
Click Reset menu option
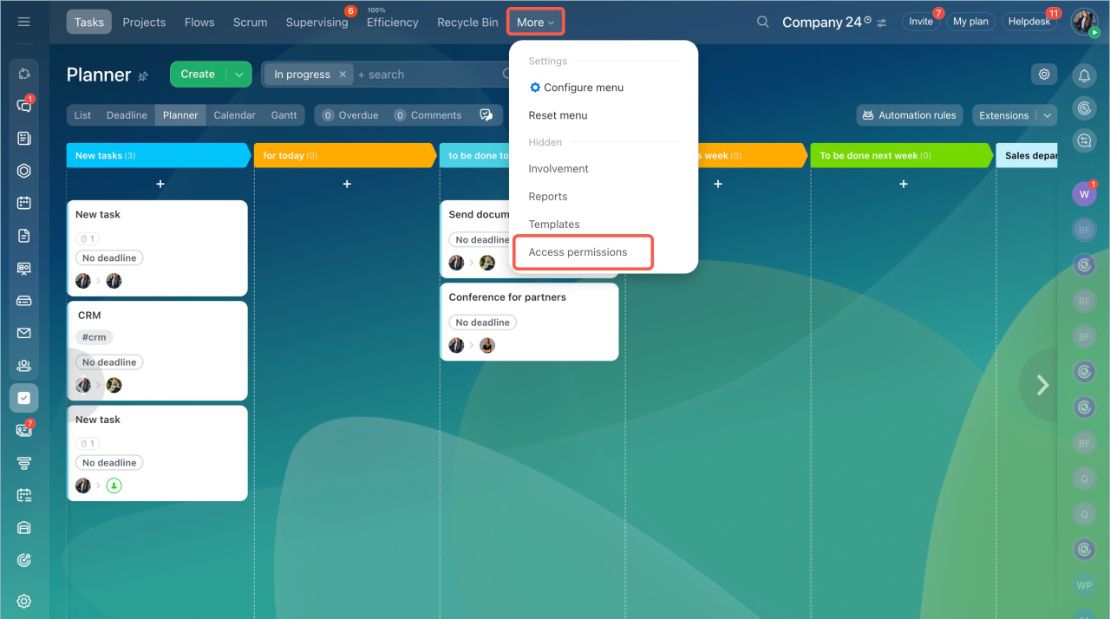click(x=558, y=115)
